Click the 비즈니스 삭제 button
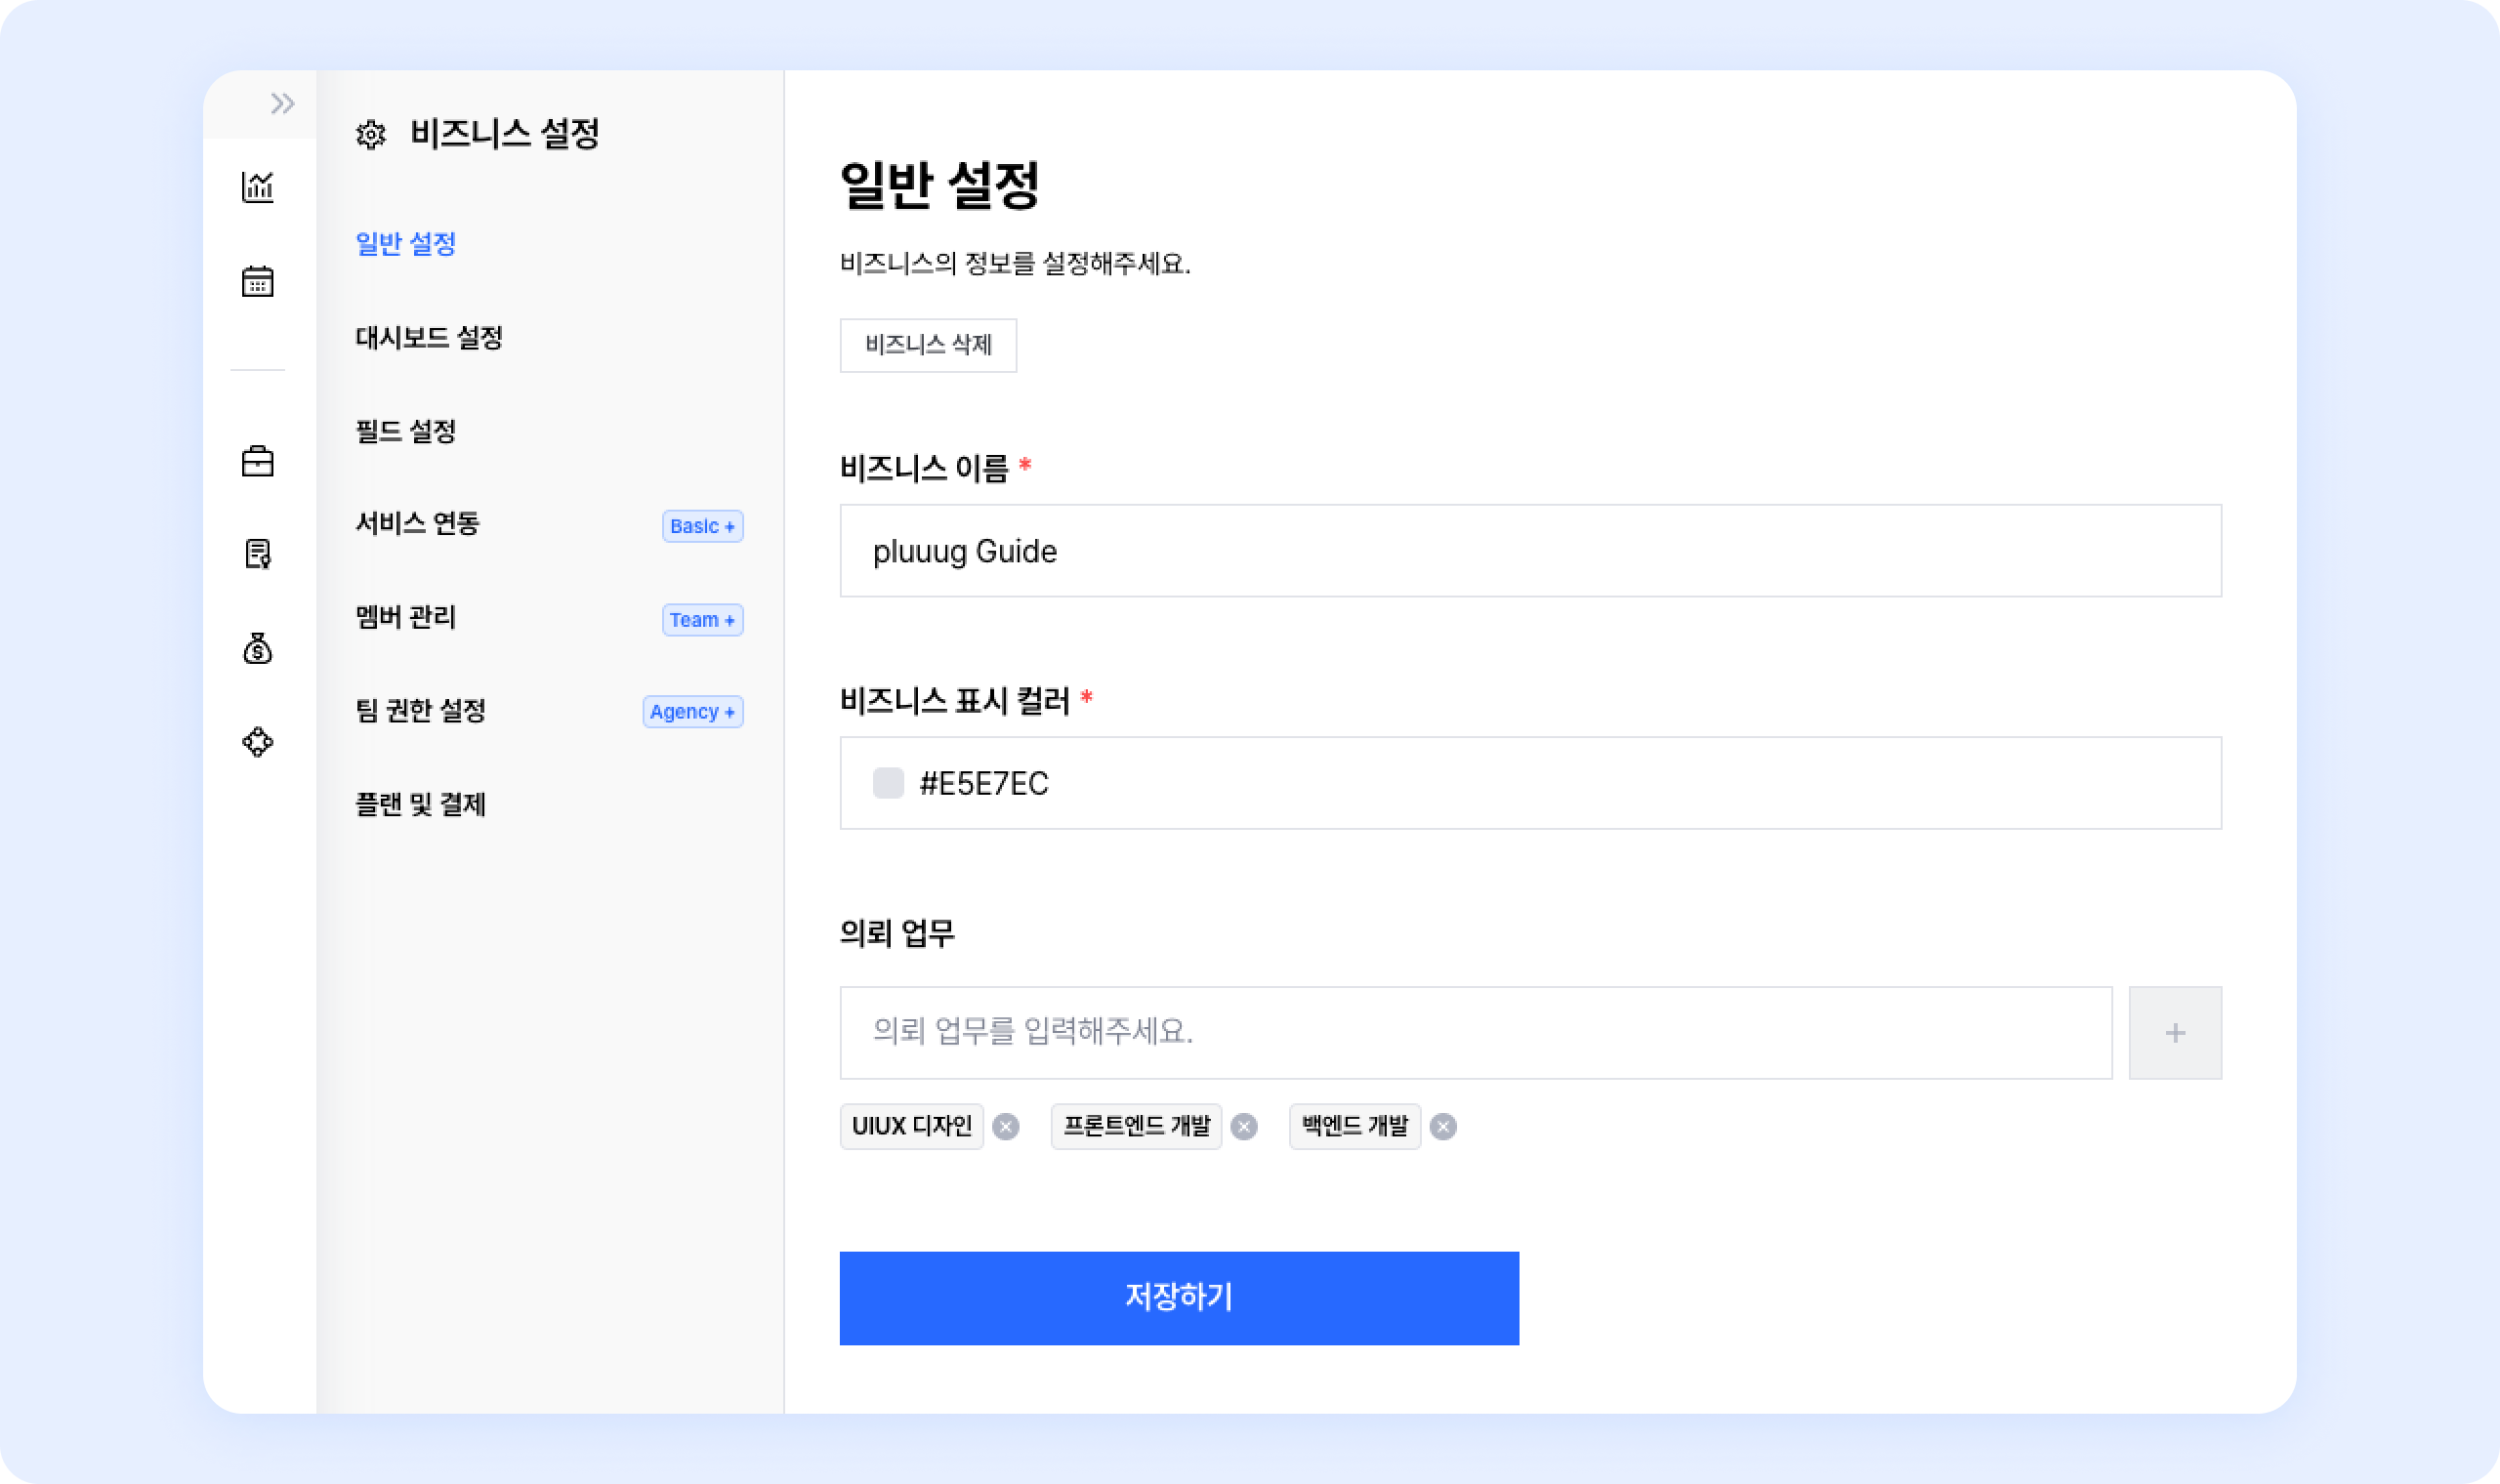The width and height of the screenshot is (2500, 1484). click(x=928, y=345)
